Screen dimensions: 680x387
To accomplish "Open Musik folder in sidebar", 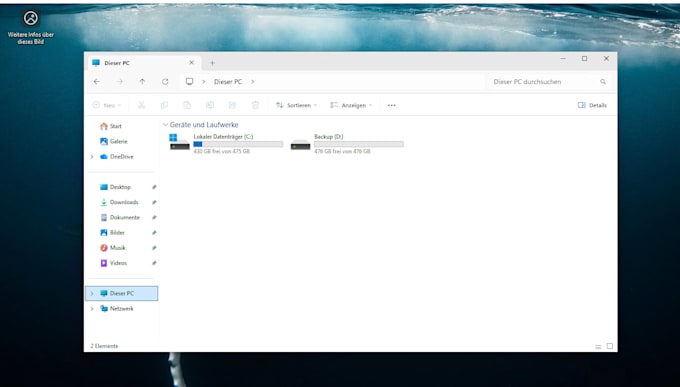I will (x=113, y=248).
